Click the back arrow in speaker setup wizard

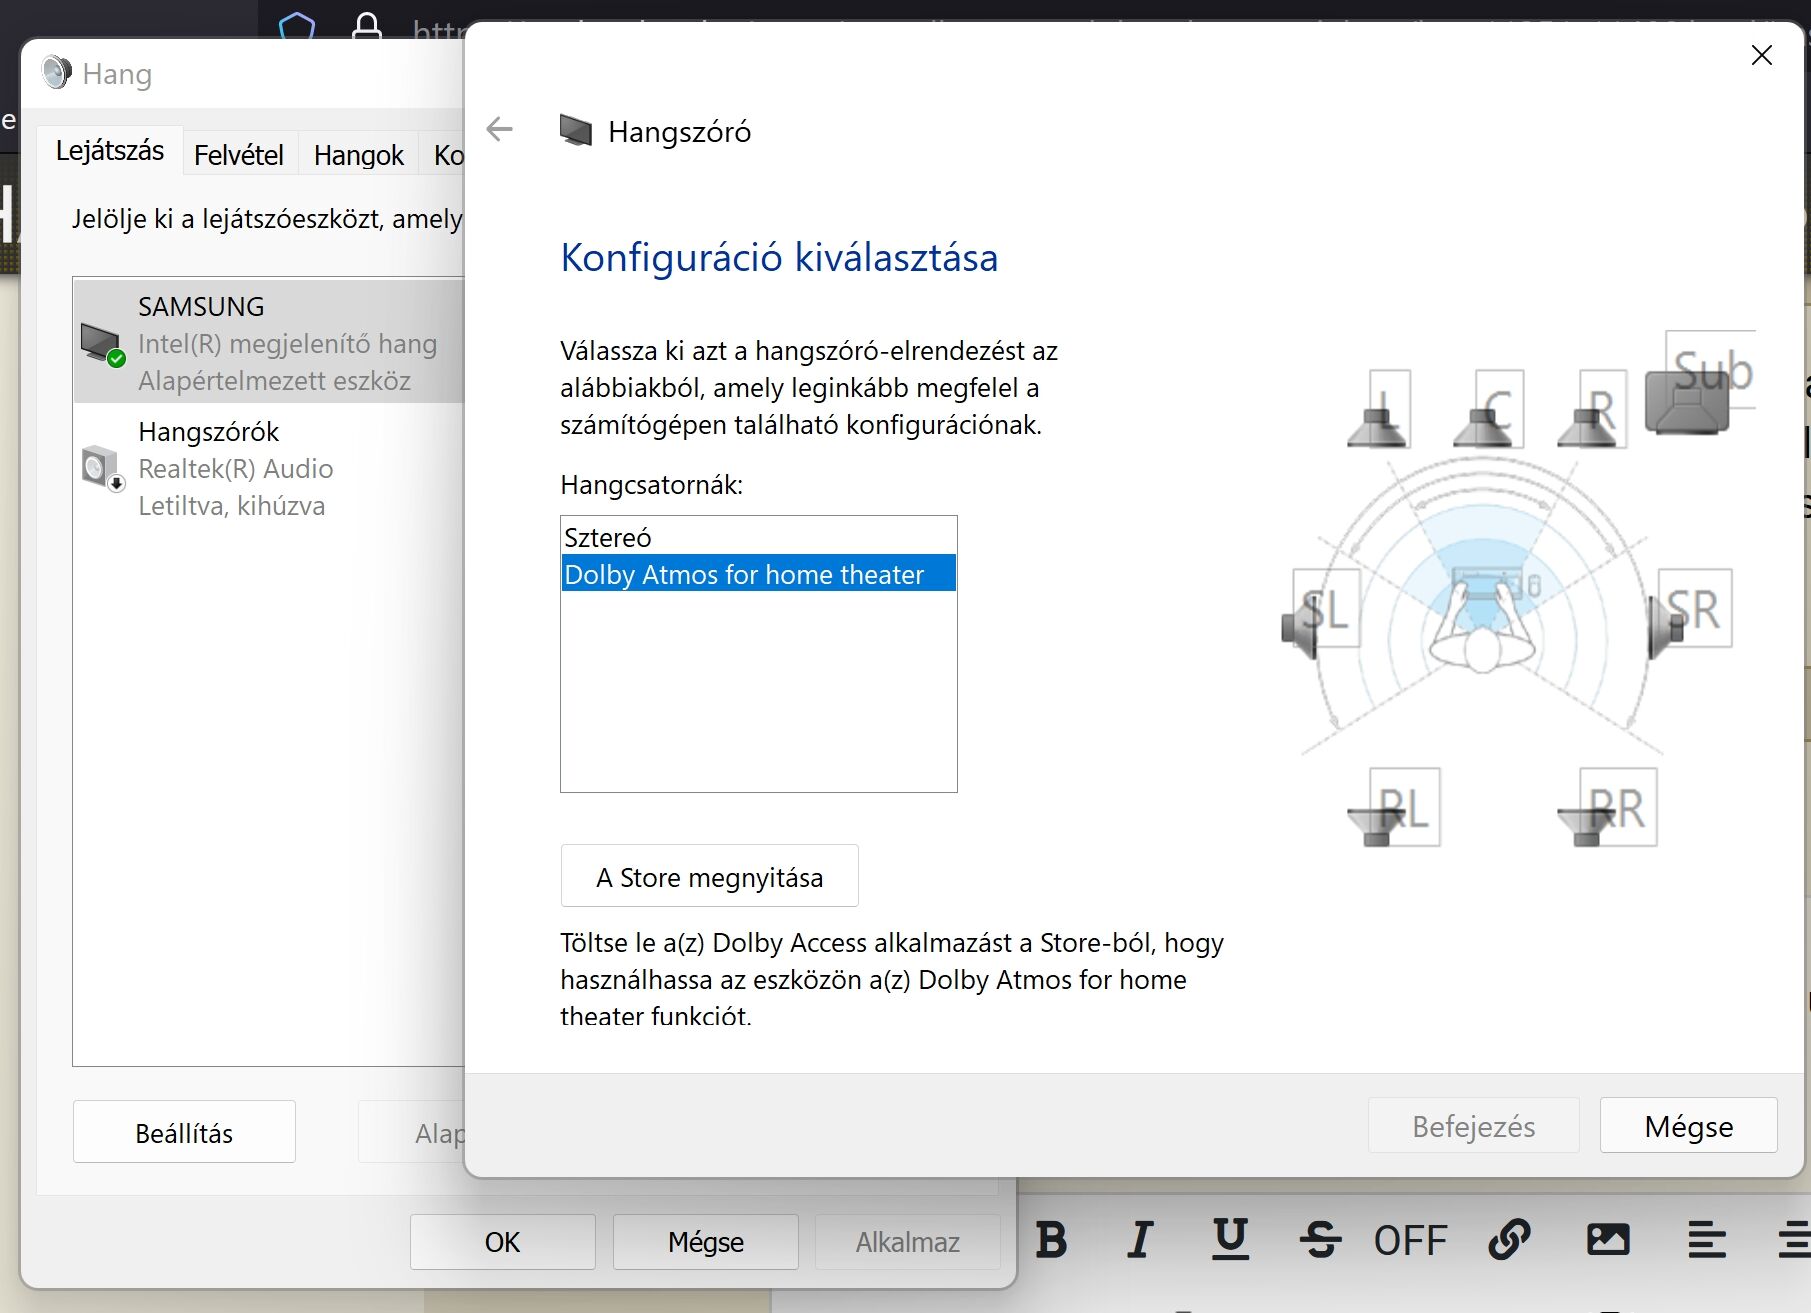pos(499,129)
